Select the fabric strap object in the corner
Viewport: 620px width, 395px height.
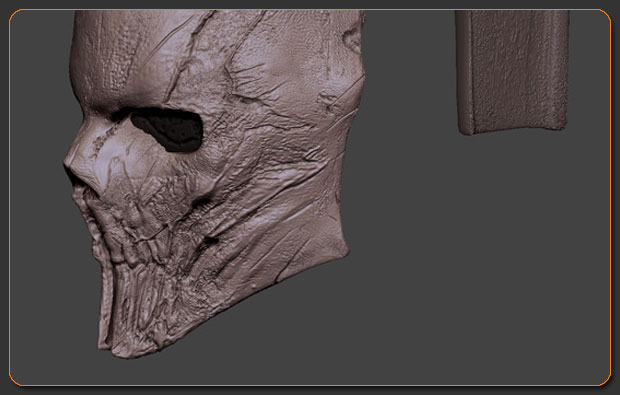coord(512,72)
